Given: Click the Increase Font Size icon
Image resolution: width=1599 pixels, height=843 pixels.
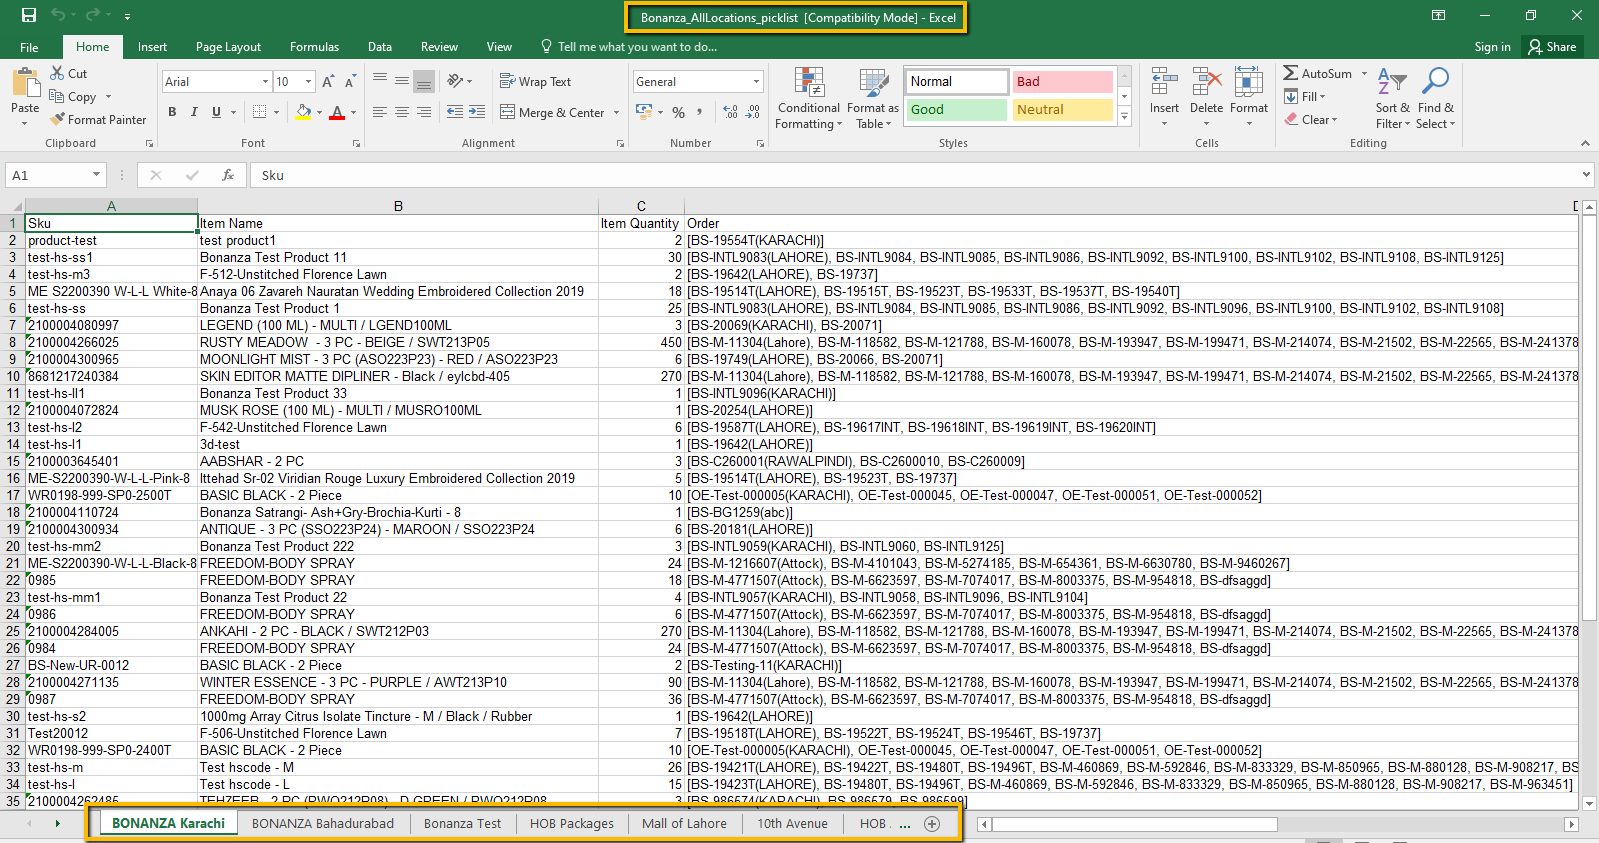Looking at the screenshot, I should pyautogui.click(x=328, y=82).
